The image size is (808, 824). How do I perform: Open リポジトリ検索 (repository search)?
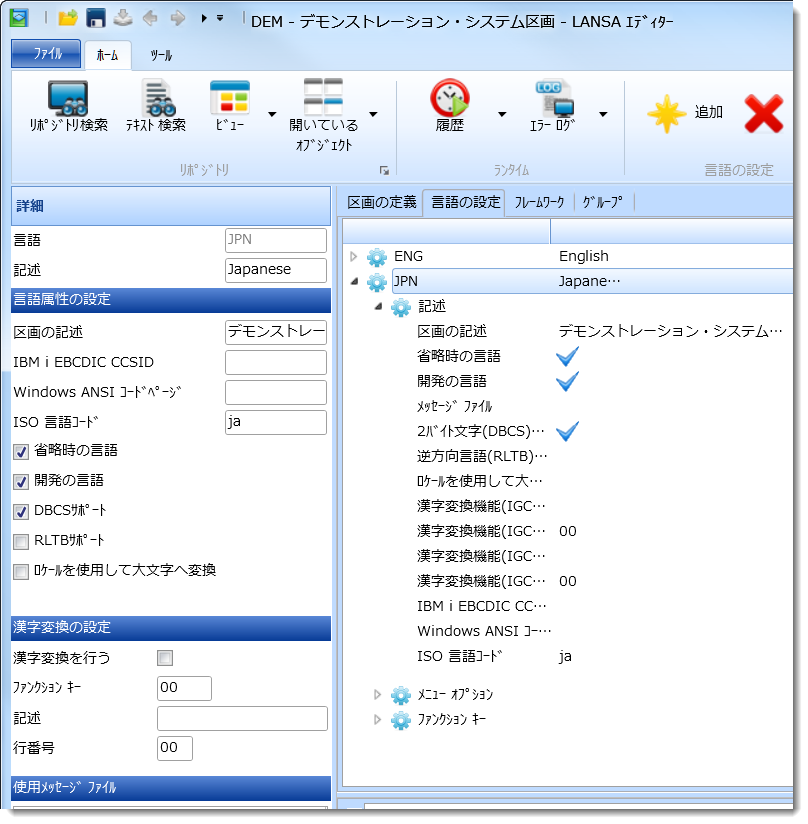point(68,106)
